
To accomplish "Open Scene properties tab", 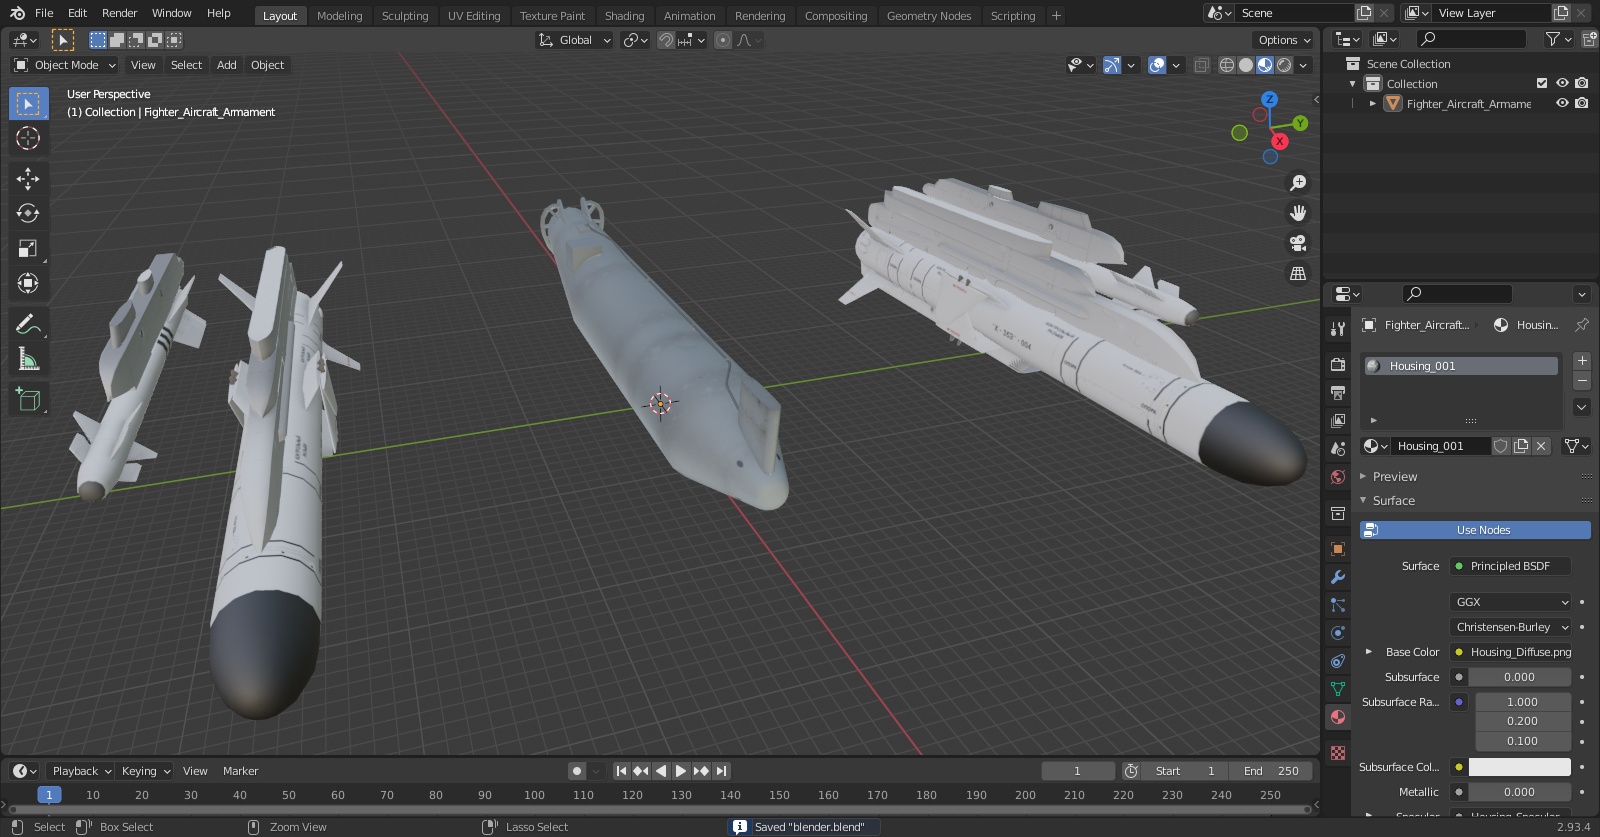I will (1338, 448).
